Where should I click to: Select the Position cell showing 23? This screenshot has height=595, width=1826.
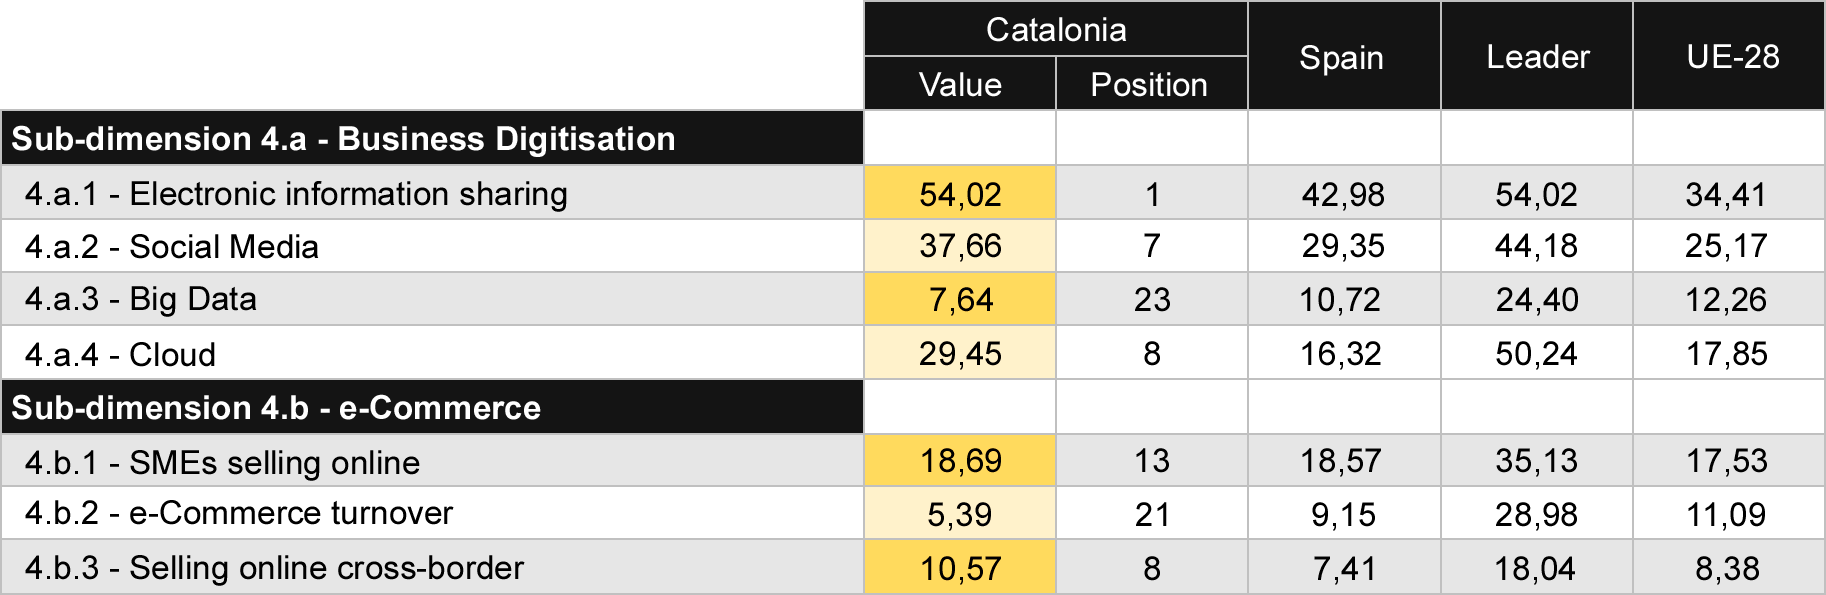[1151, 299]
